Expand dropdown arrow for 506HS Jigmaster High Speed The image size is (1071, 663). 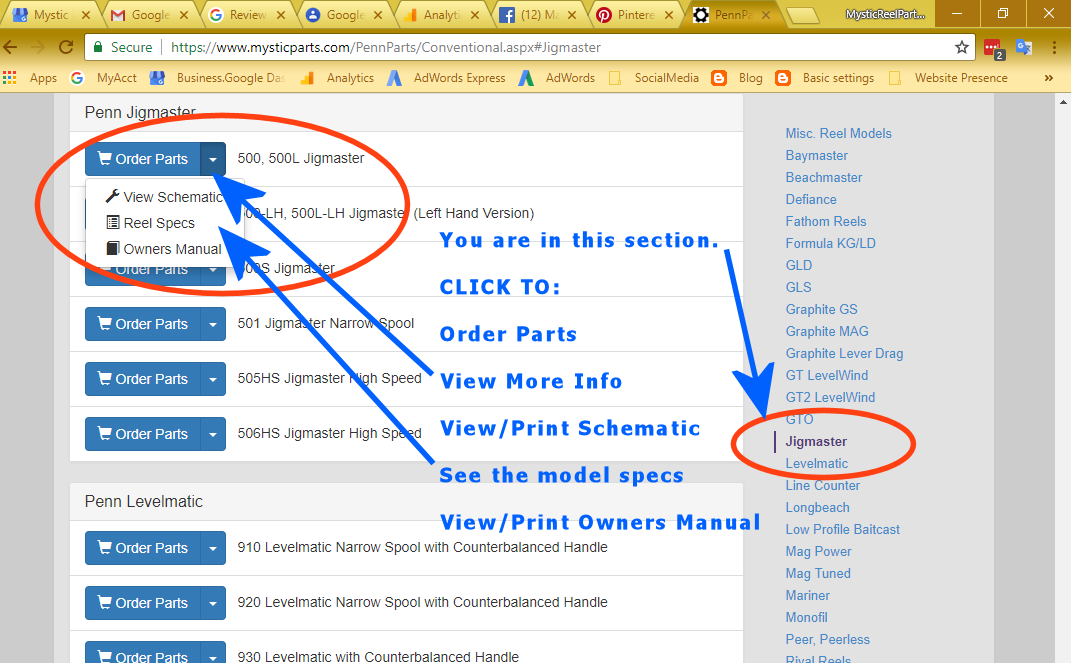pyautogui.click(x=213, y=434)
